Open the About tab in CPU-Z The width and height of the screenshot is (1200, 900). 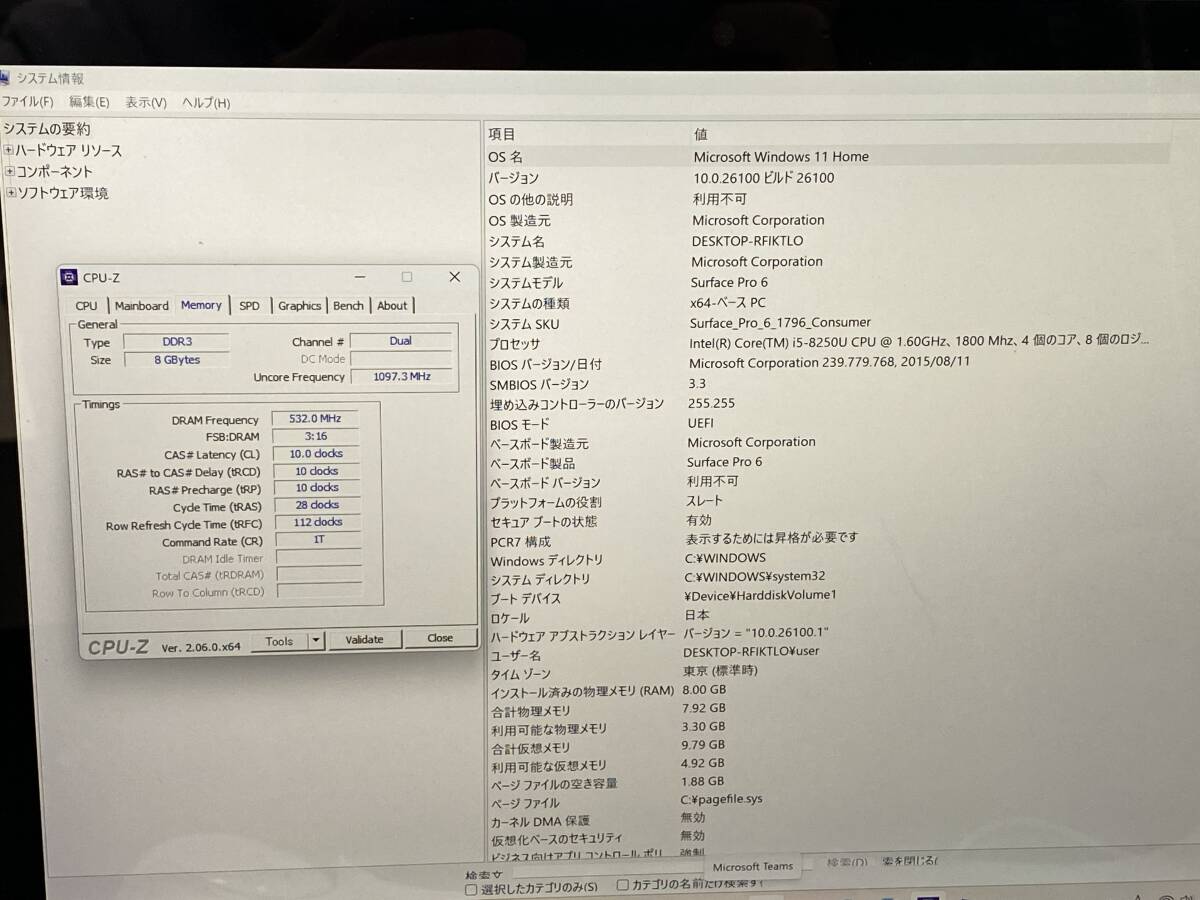click(392, 306)
